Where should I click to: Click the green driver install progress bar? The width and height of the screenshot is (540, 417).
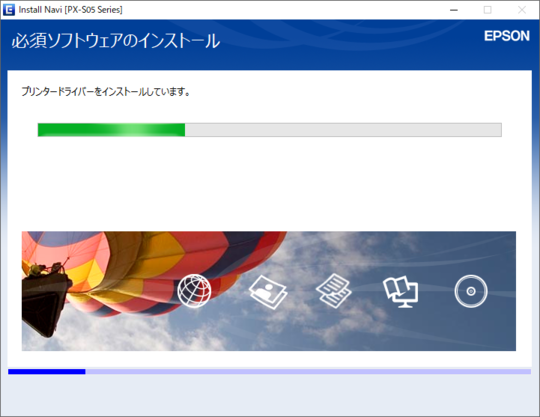(x=270, y=130)
